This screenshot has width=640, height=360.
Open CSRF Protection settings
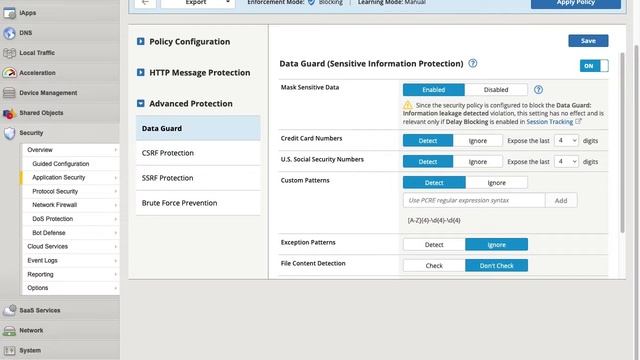tap(198, 153)
